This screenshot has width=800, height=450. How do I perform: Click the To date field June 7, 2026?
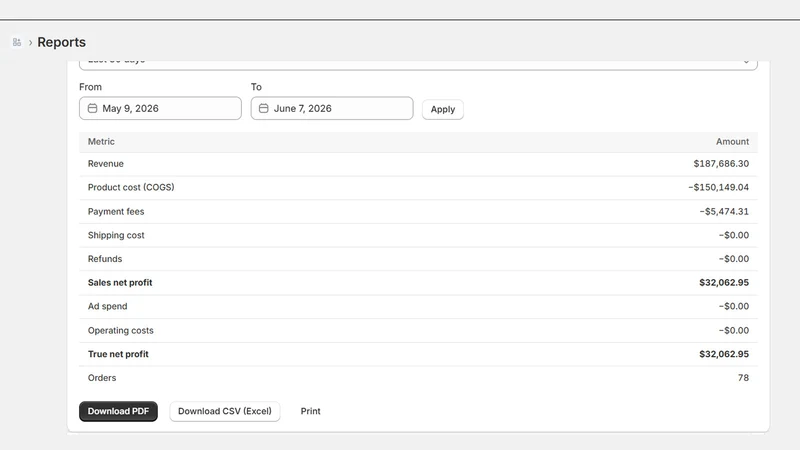click(332, 108)
